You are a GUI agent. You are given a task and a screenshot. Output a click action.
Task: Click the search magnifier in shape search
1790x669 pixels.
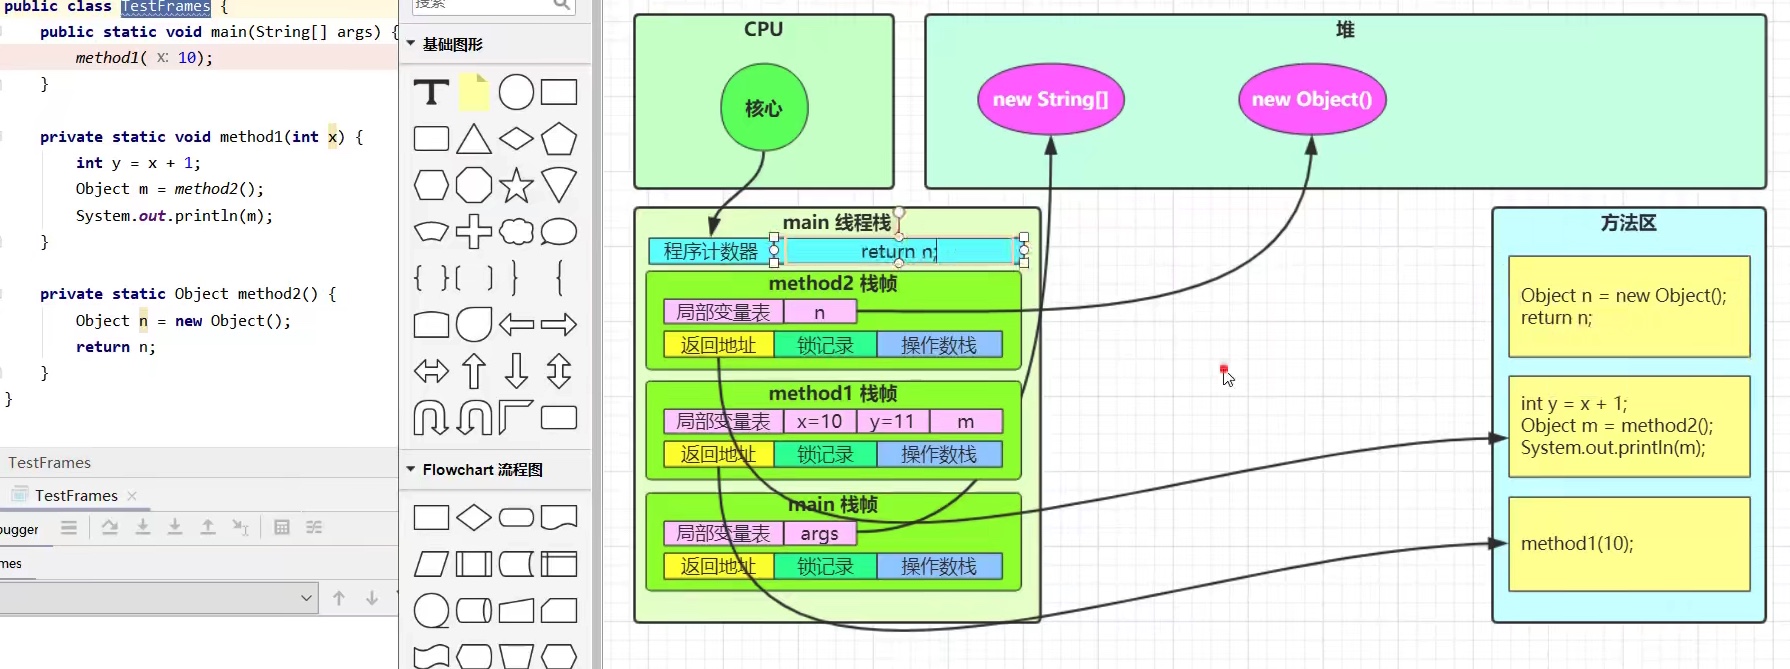pyautogui.click(x=562, y=5)
